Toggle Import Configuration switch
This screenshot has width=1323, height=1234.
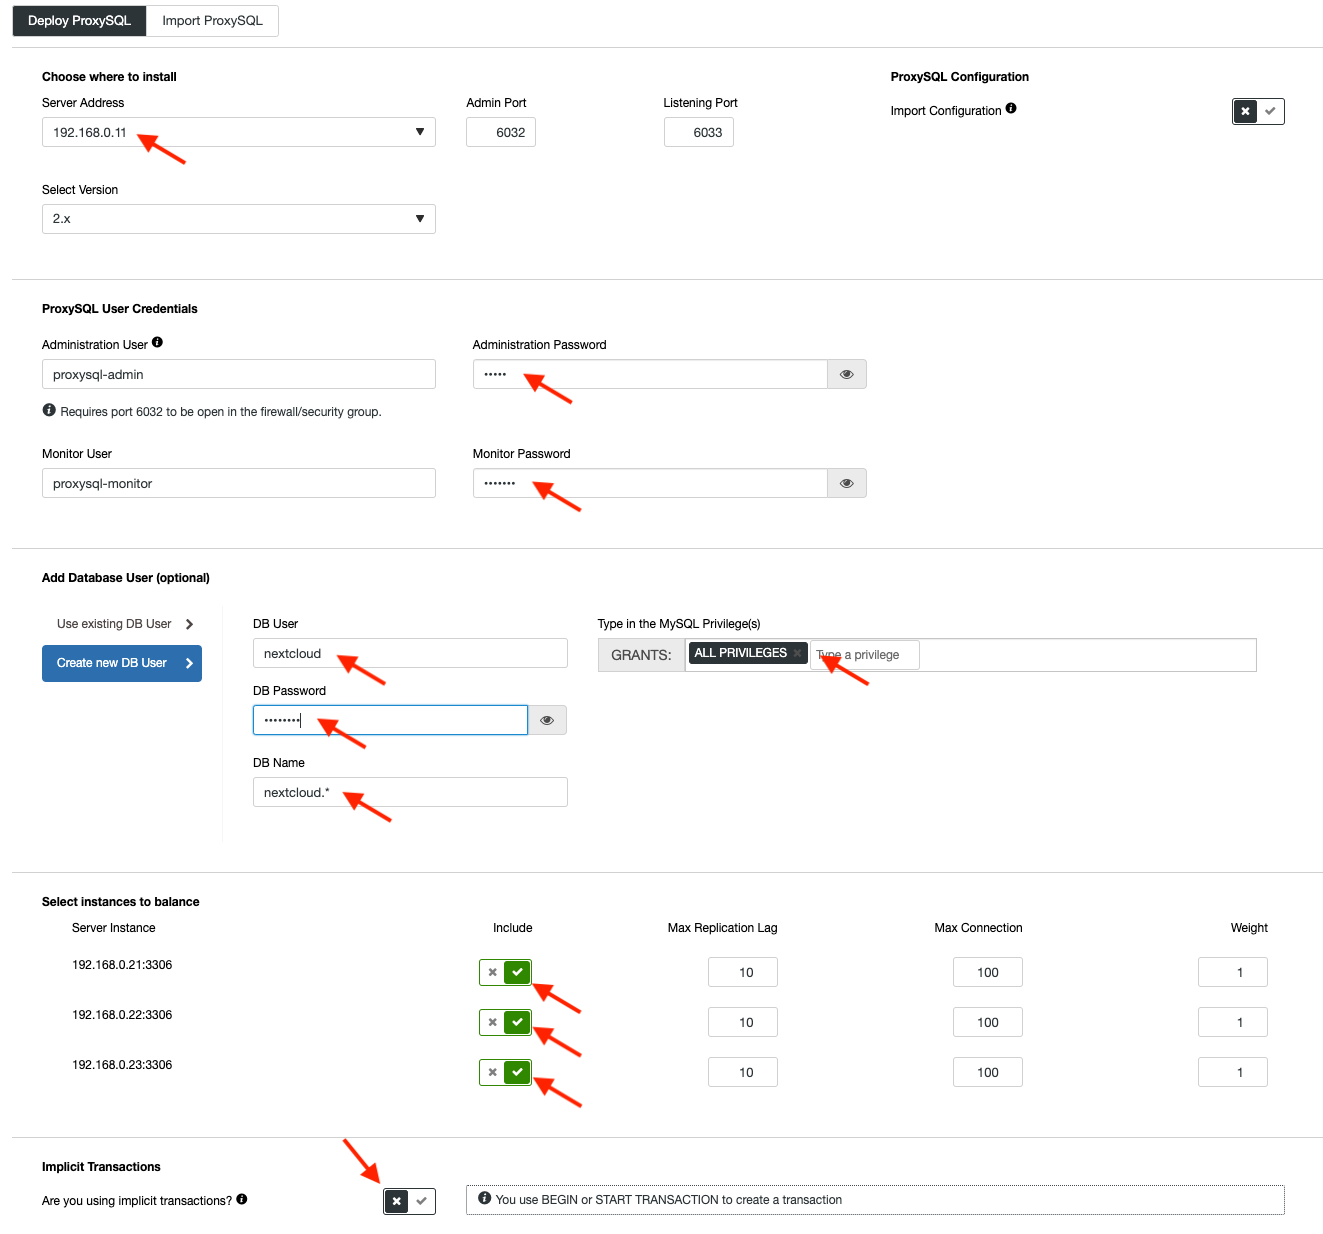[1258, 111]
